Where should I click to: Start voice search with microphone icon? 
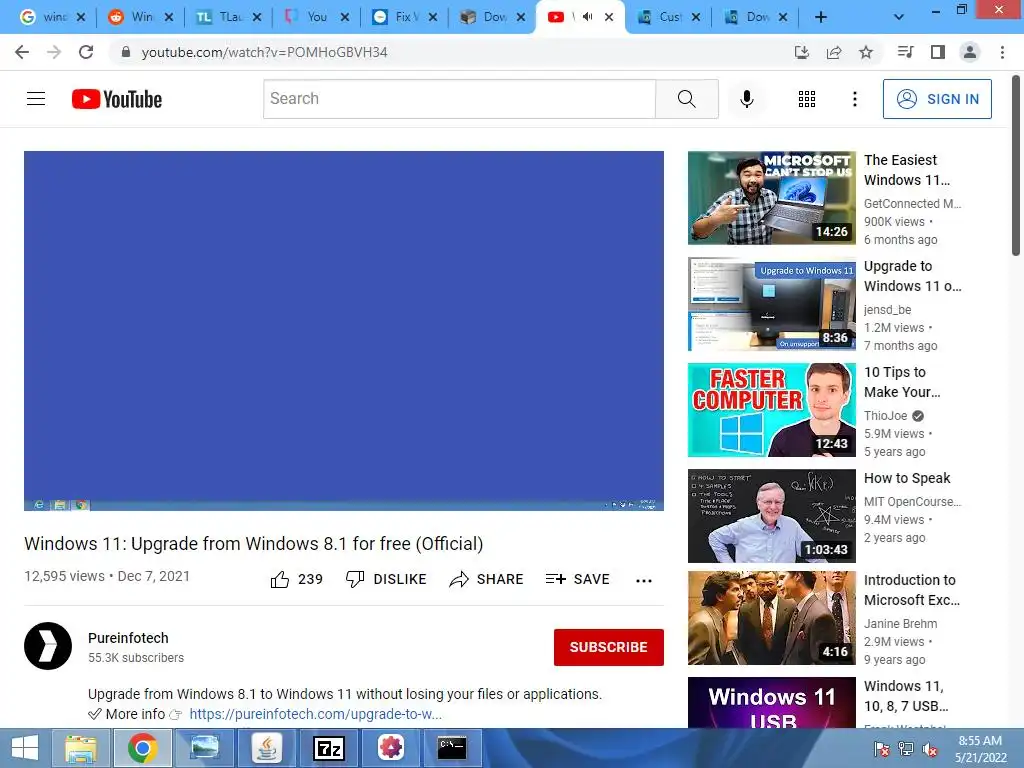tap(746, 99)
